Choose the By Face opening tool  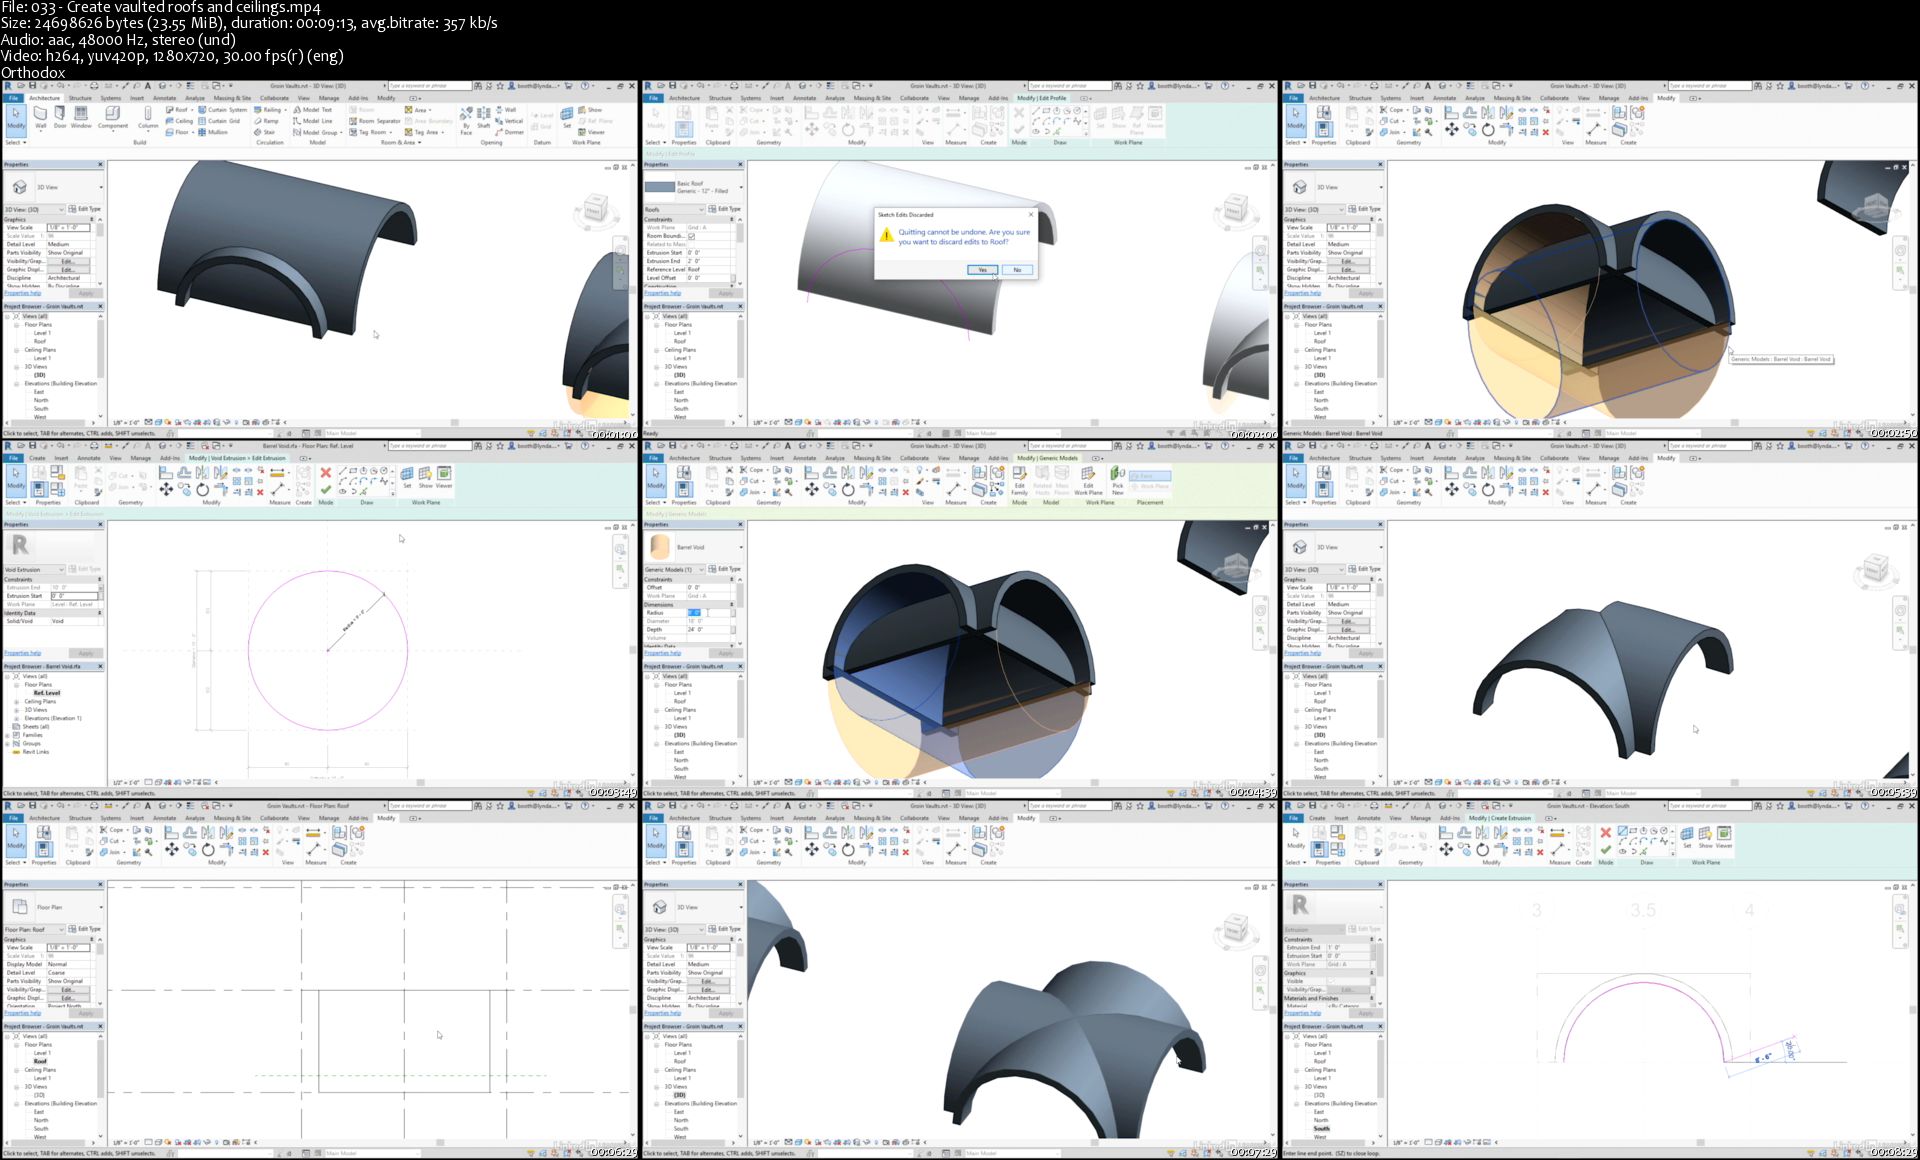(x=466, y=120)
